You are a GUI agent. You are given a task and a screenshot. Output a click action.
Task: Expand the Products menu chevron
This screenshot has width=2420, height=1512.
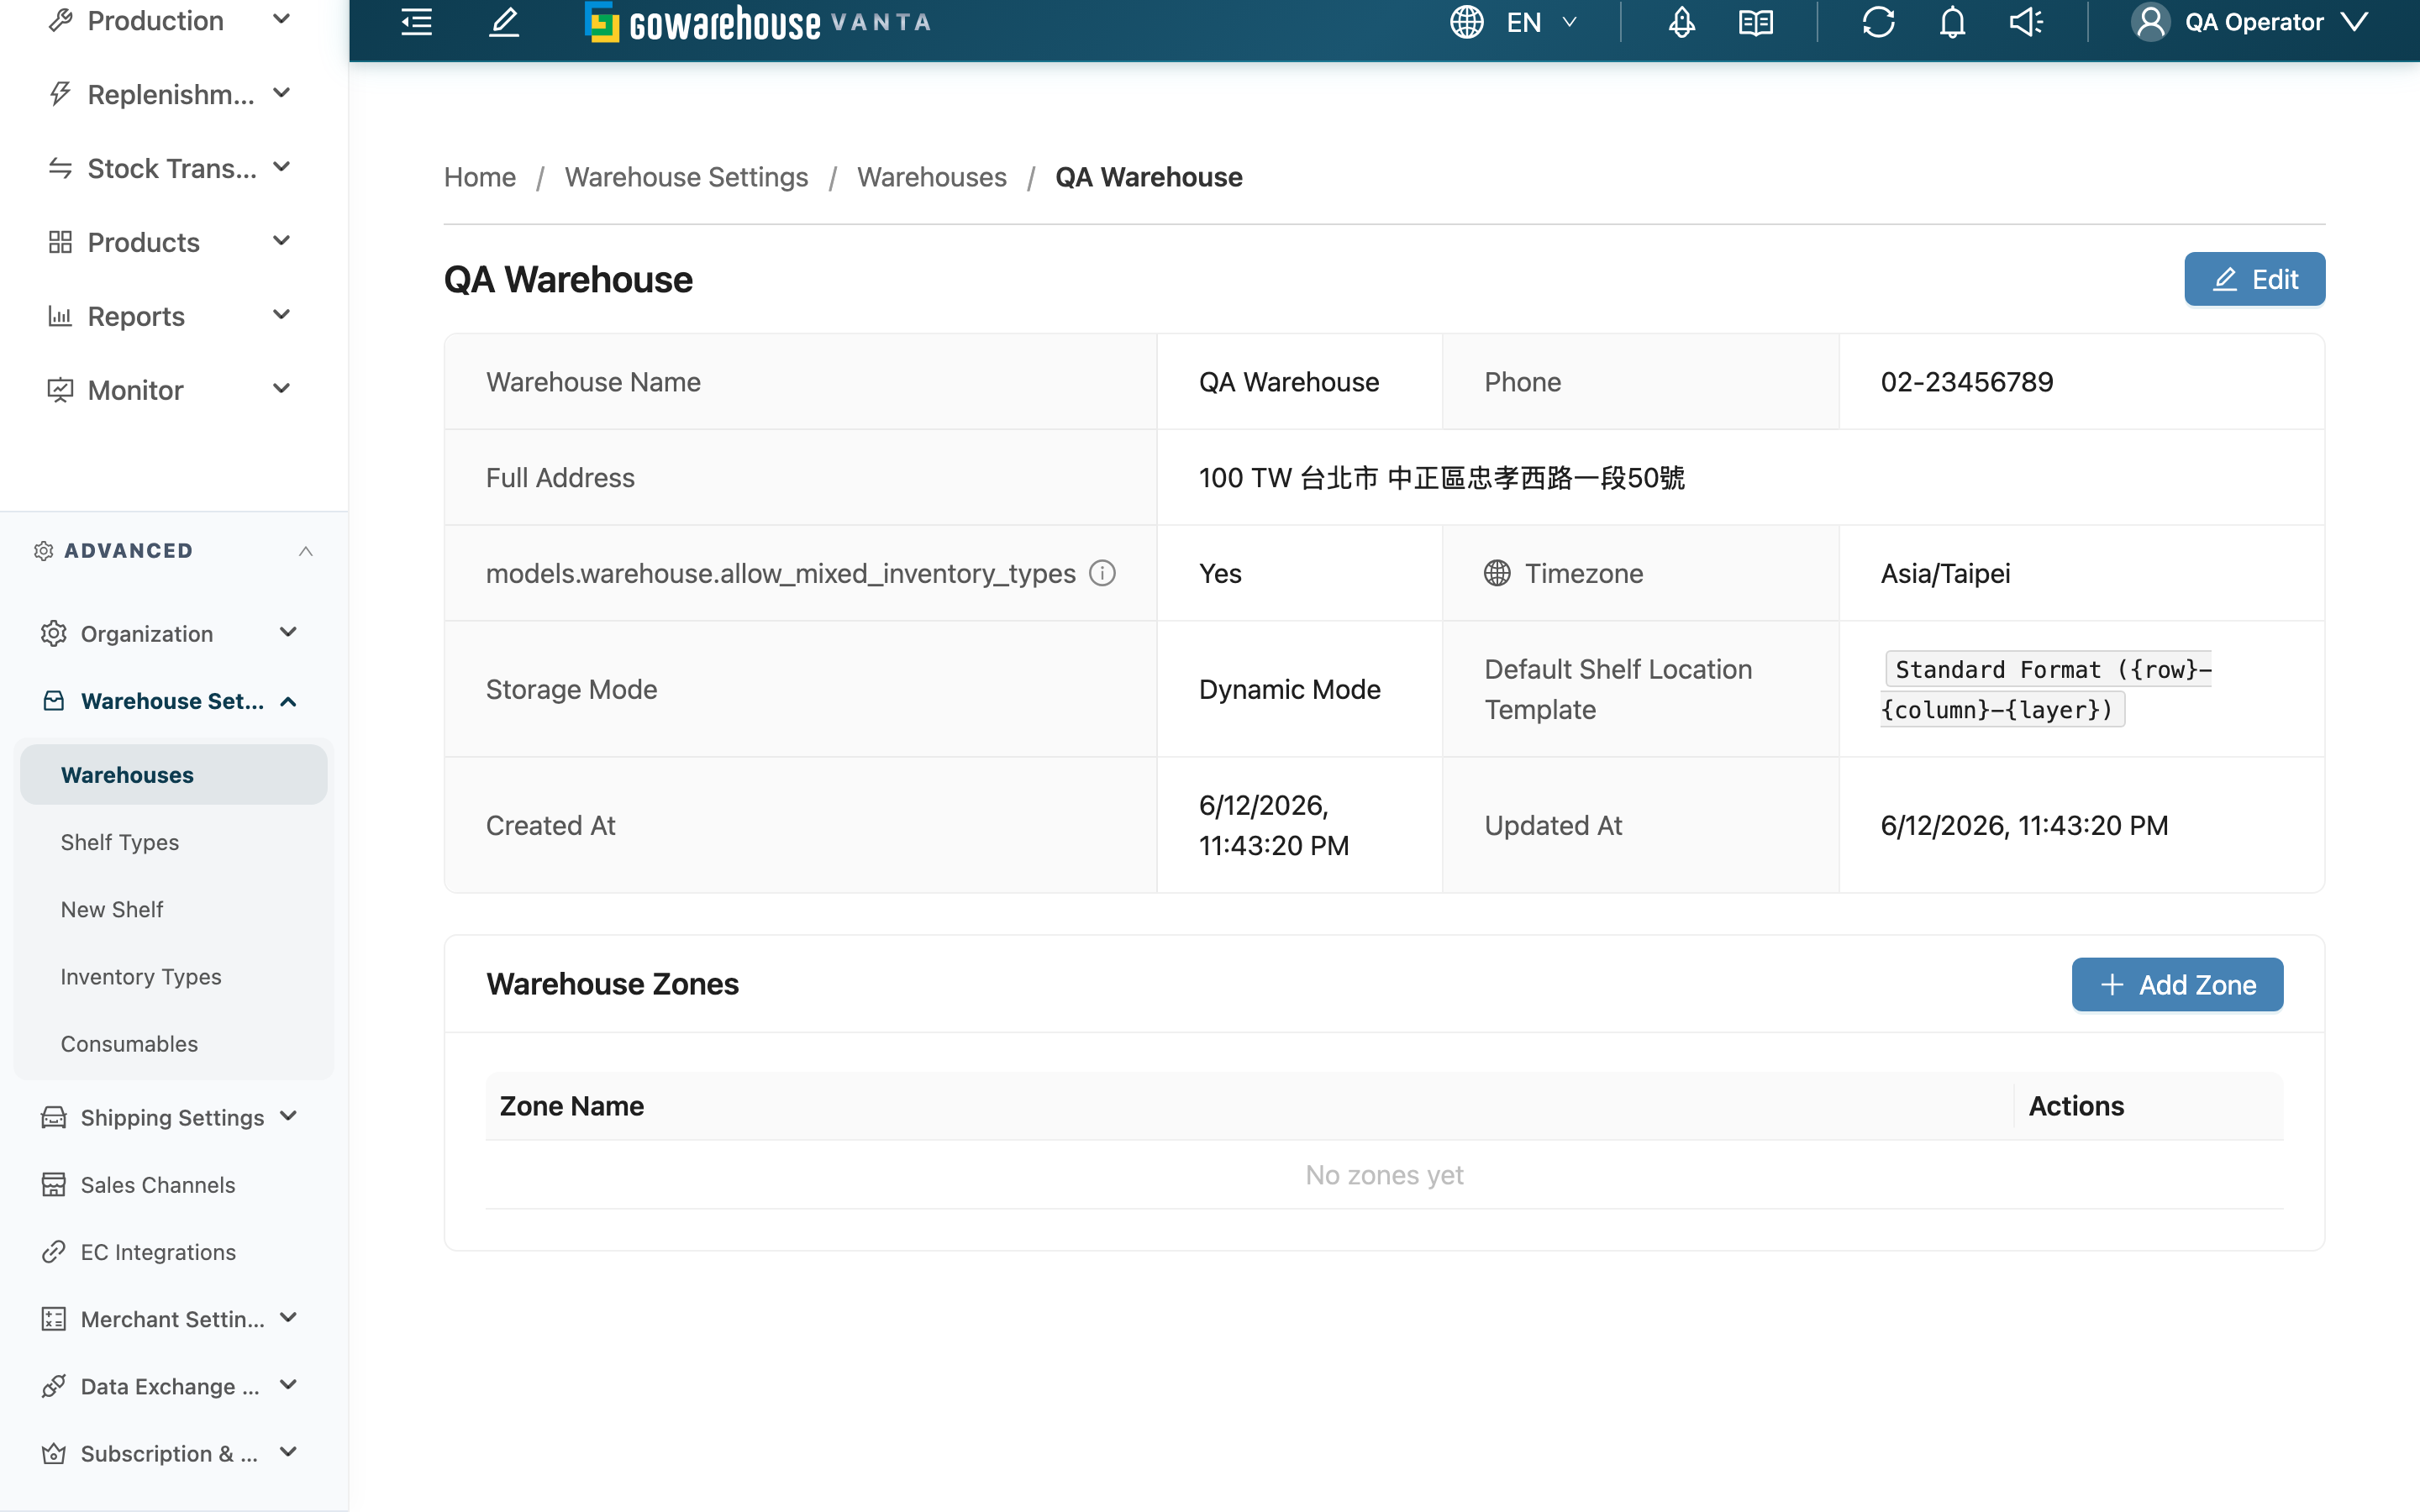pos(282,241)
